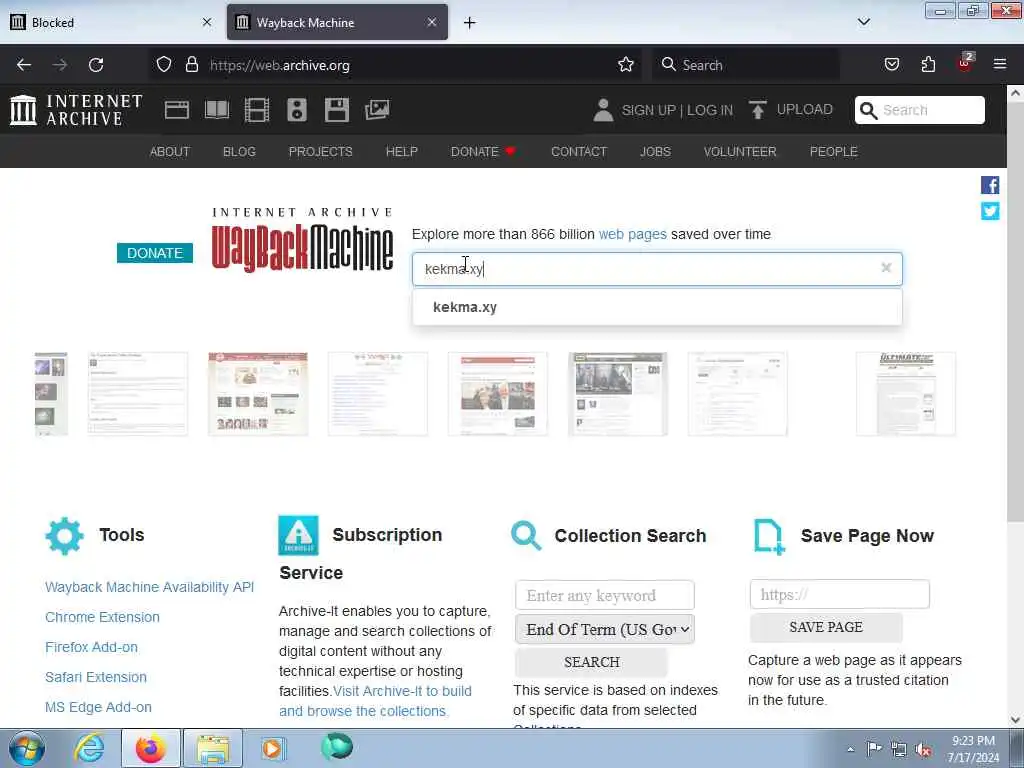
Task: Click the Firefox taskbar icon
Action: coord(150,748)
